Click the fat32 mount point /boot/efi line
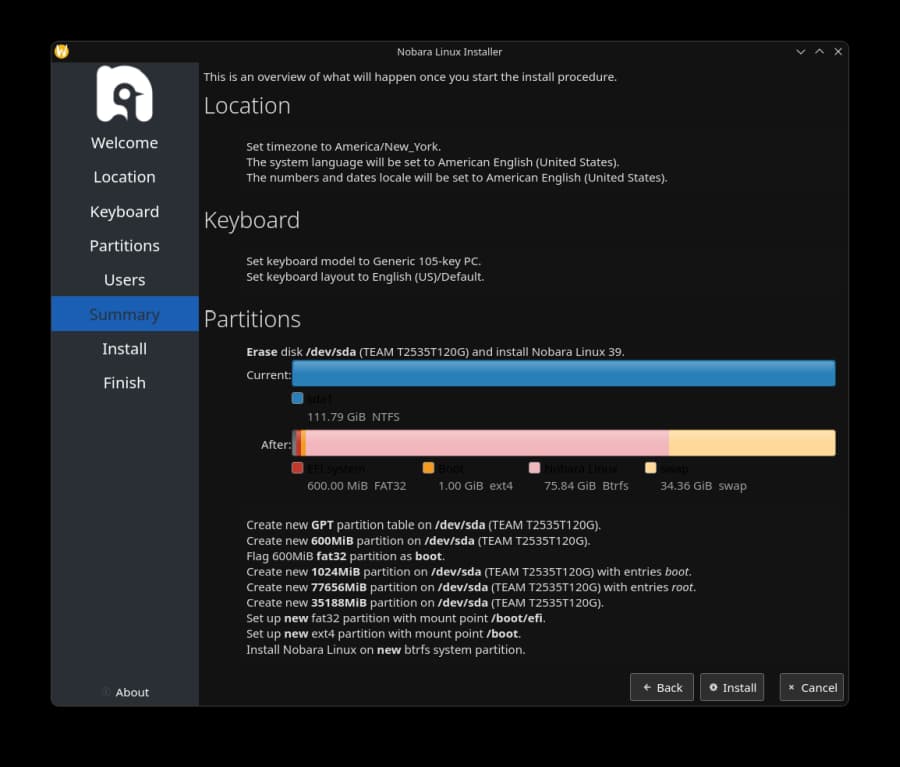The height and width of the screenshot is (767, 900). [x=396, y=618]
